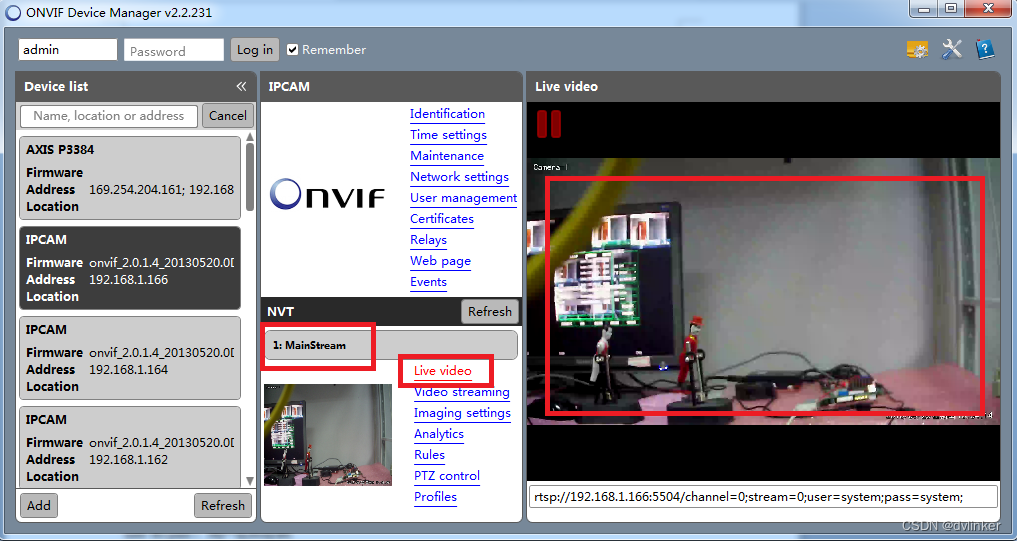Refresh the NVT section
The height and width of the screenshot is (541, 1017).
pos(490,312)
